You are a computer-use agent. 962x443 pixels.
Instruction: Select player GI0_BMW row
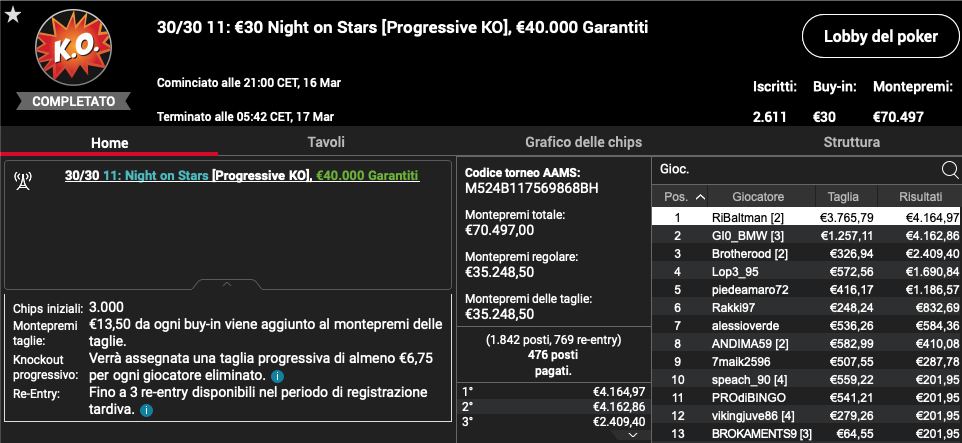pos(806,236)
